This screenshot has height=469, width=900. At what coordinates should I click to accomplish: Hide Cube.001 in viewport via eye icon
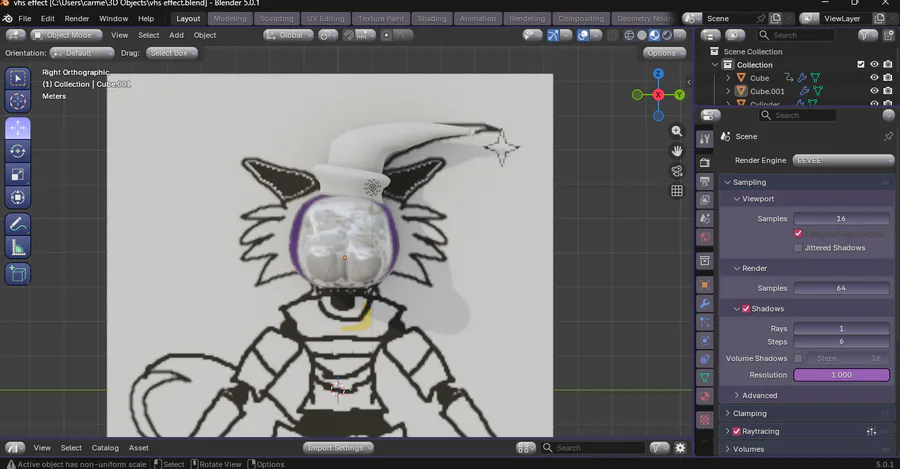tap(874, 91)
